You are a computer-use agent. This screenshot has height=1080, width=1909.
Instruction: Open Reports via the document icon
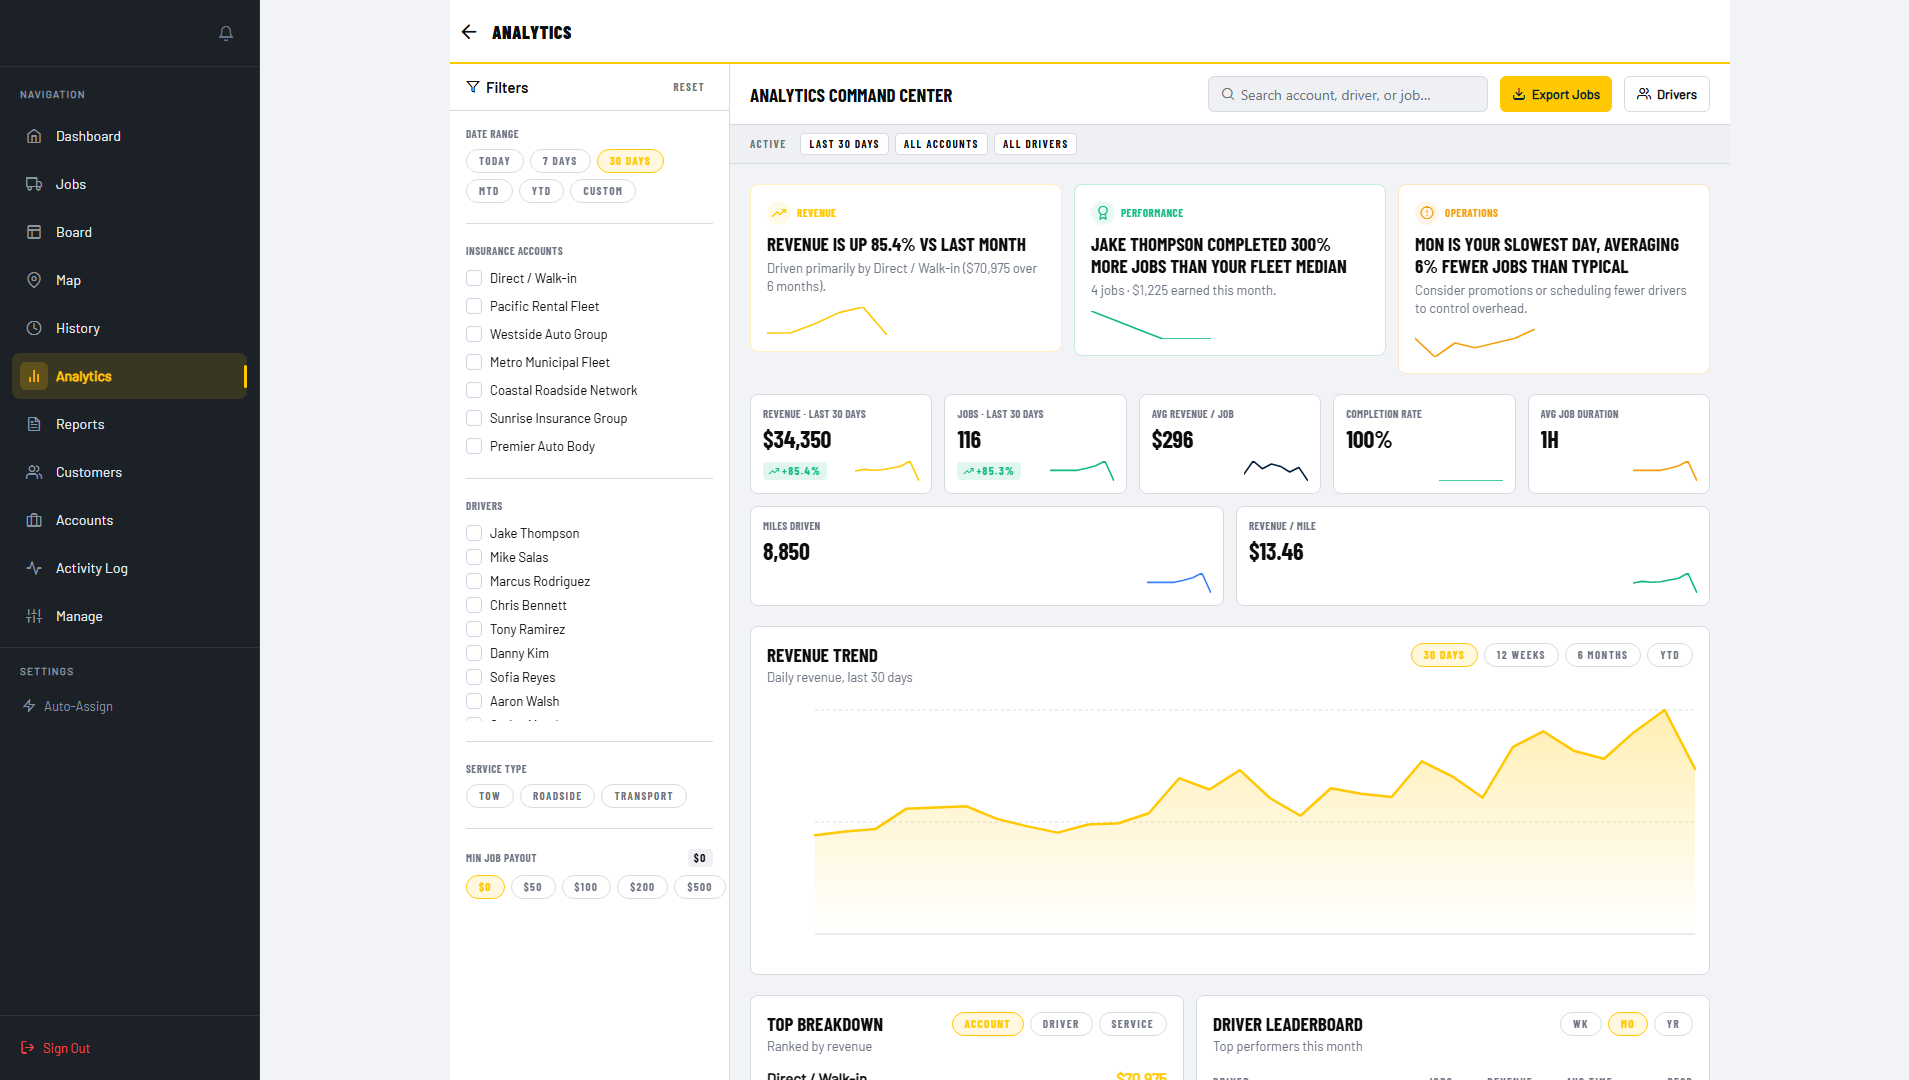tap(34, 424)
